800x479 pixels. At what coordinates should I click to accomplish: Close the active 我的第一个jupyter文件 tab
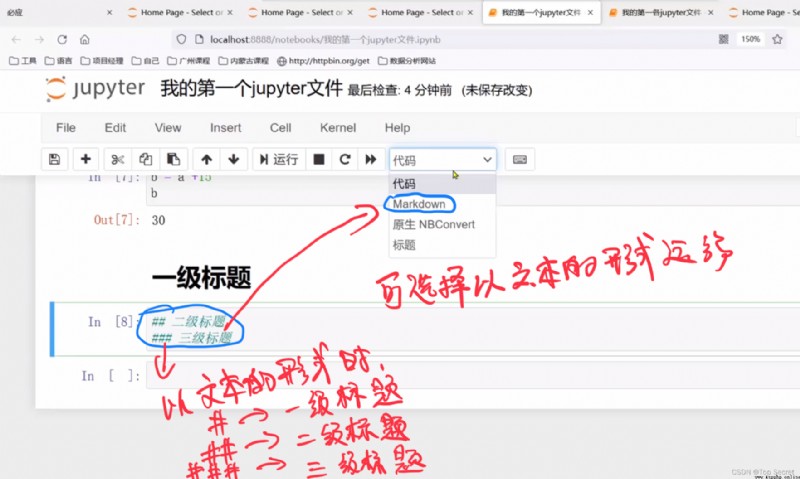pyautogui.click(x=590, y=12)
